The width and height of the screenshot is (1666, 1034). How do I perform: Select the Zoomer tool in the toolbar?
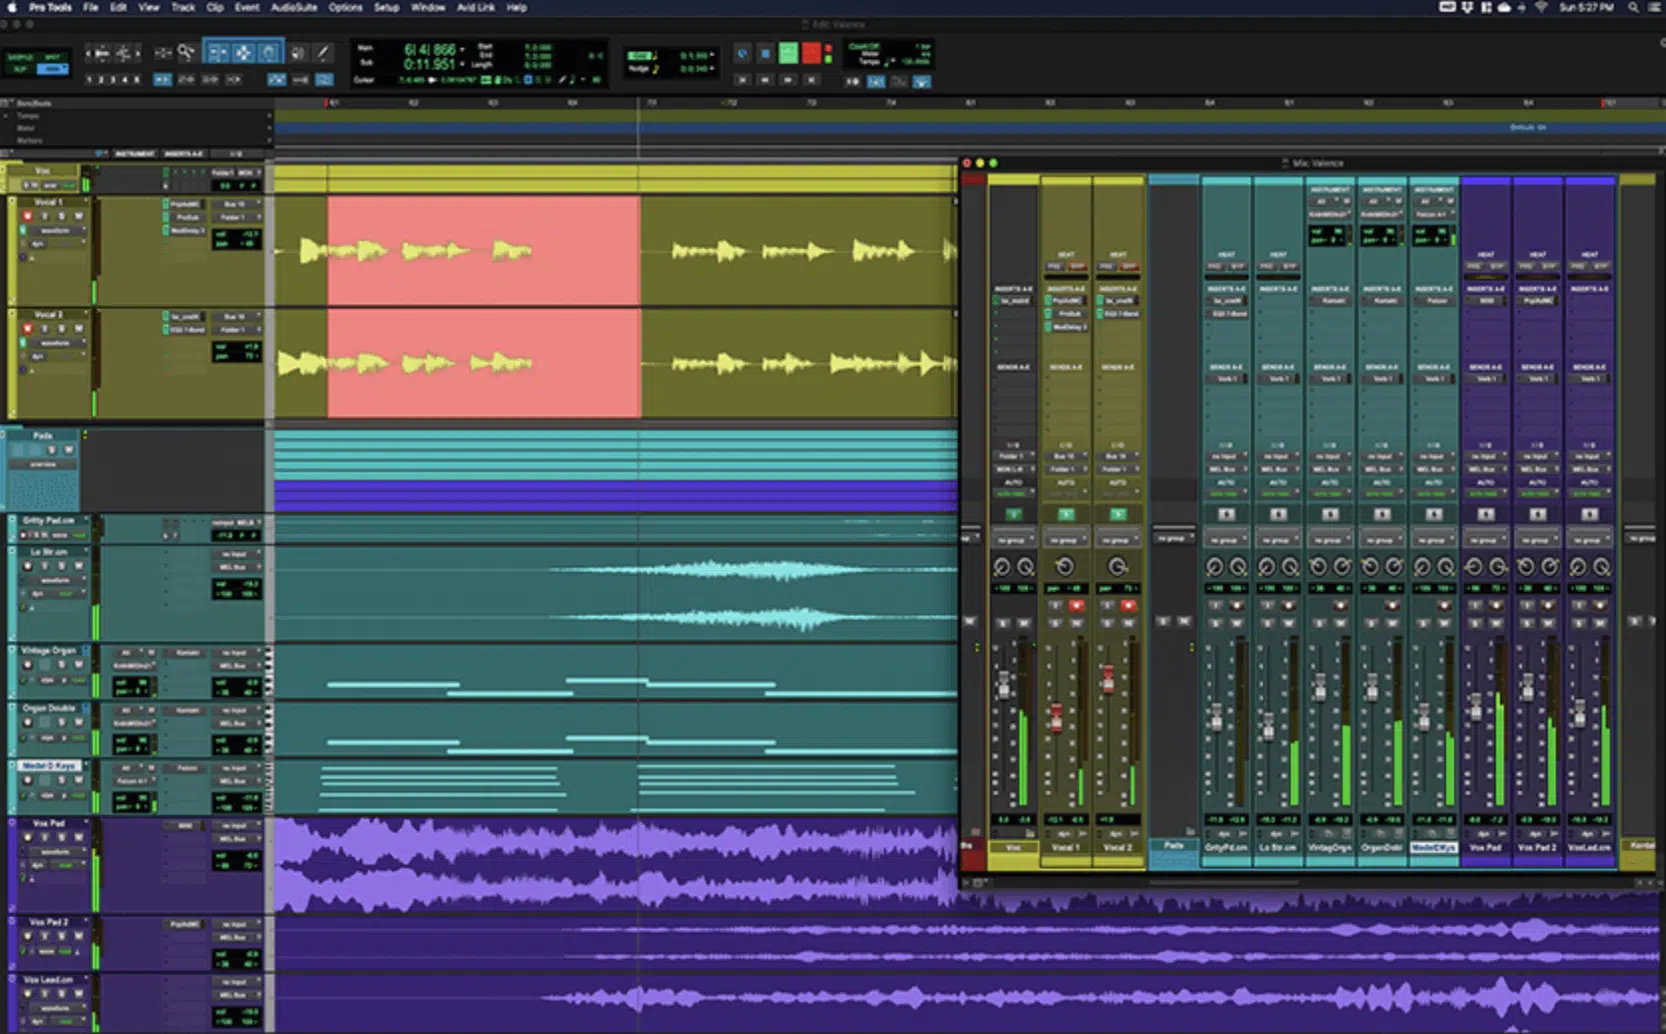point(187,53)
